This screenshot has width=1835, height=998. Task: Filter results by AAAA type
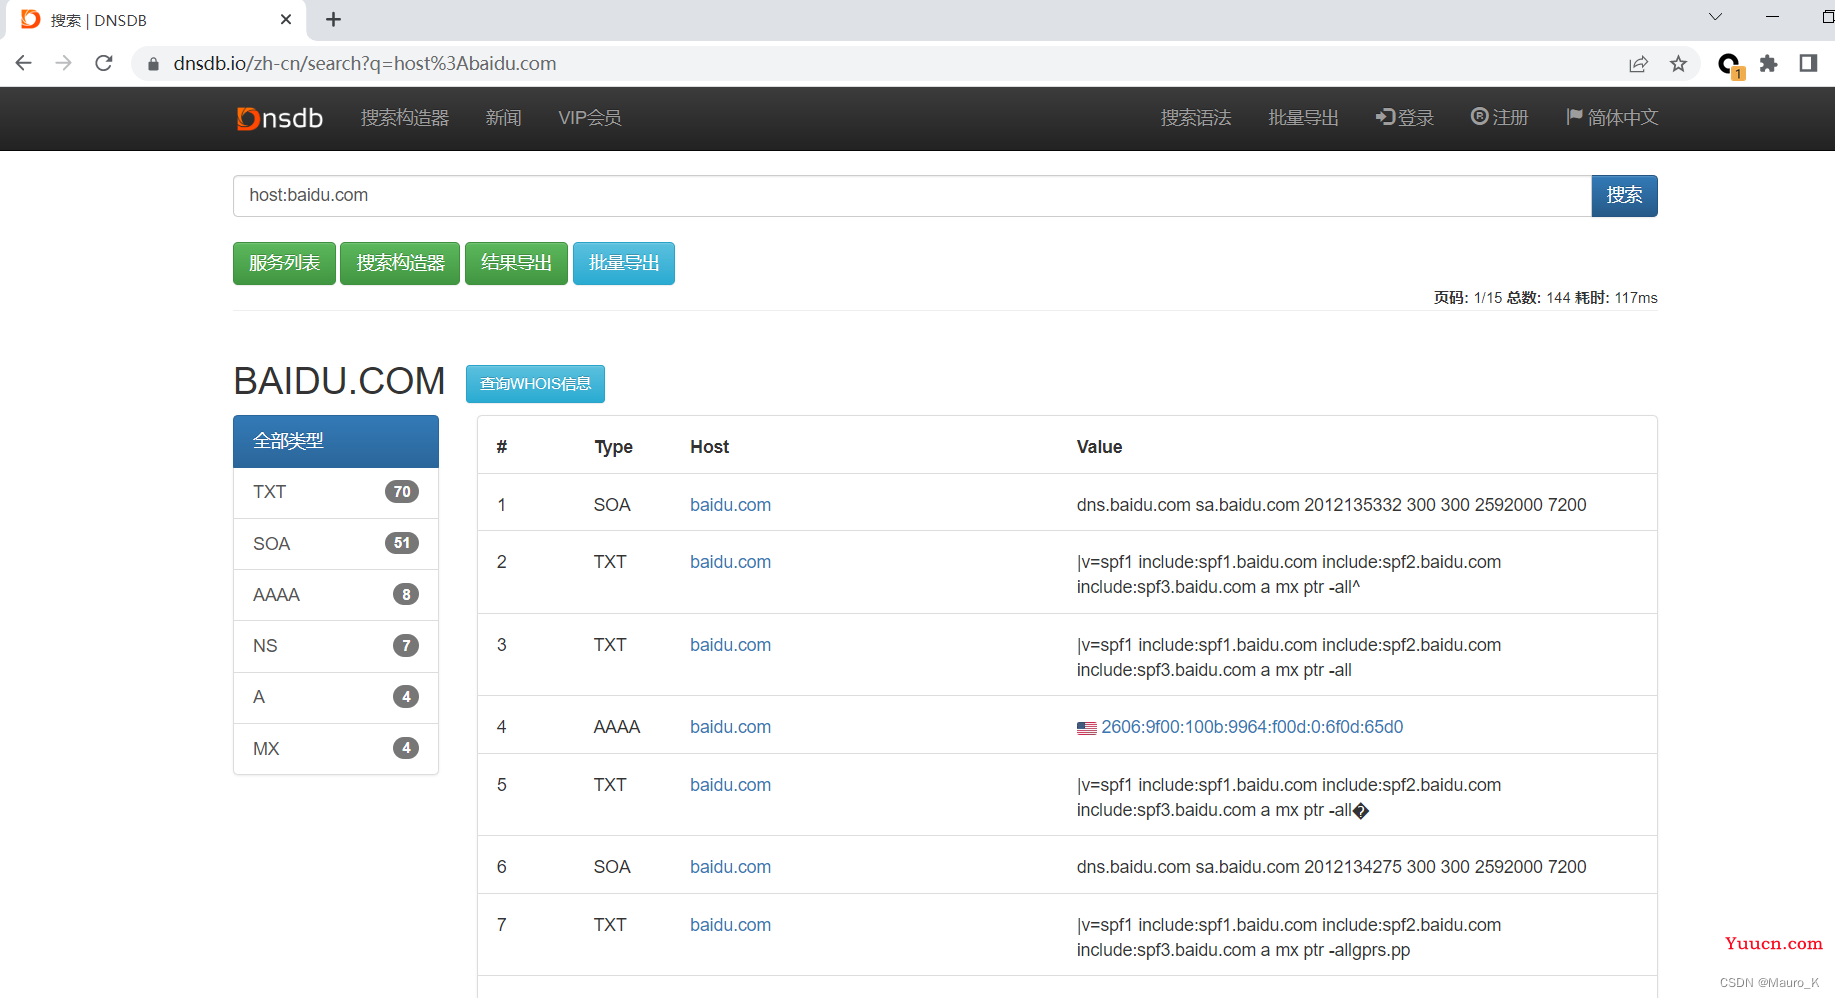[336, 595]
